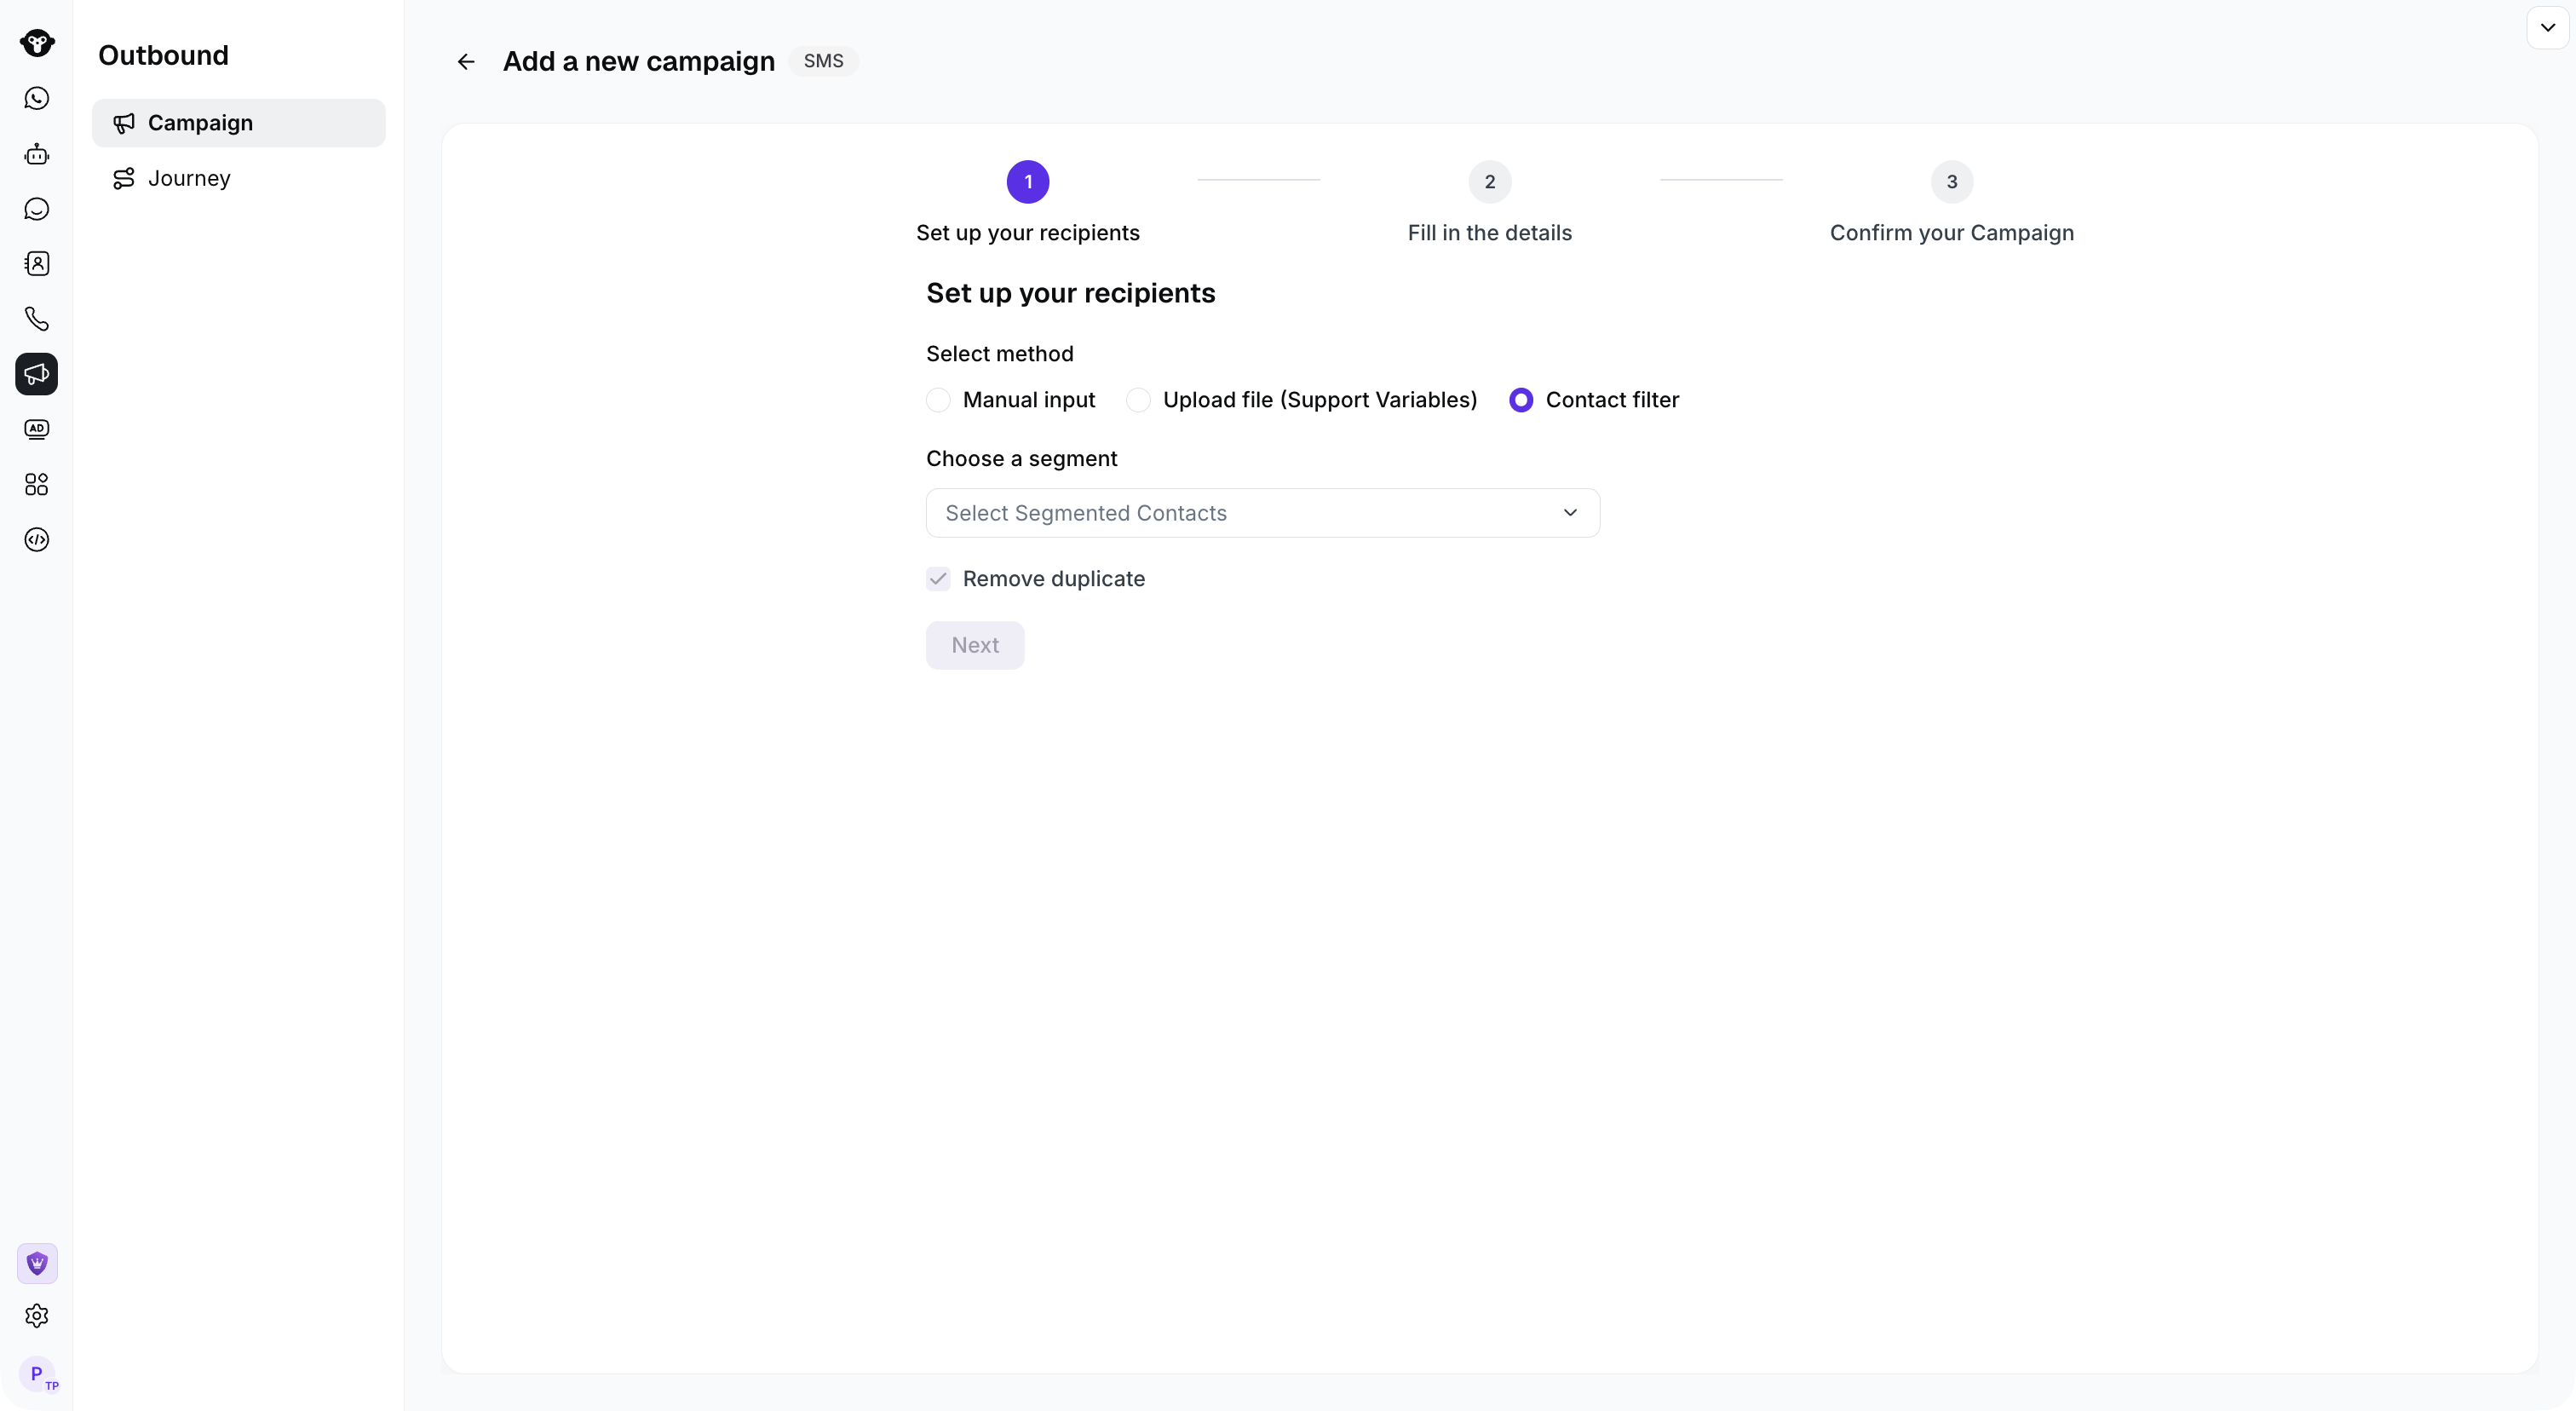
Task: Click the purple shield crown icon
Action: click(x=37, y=1264)
